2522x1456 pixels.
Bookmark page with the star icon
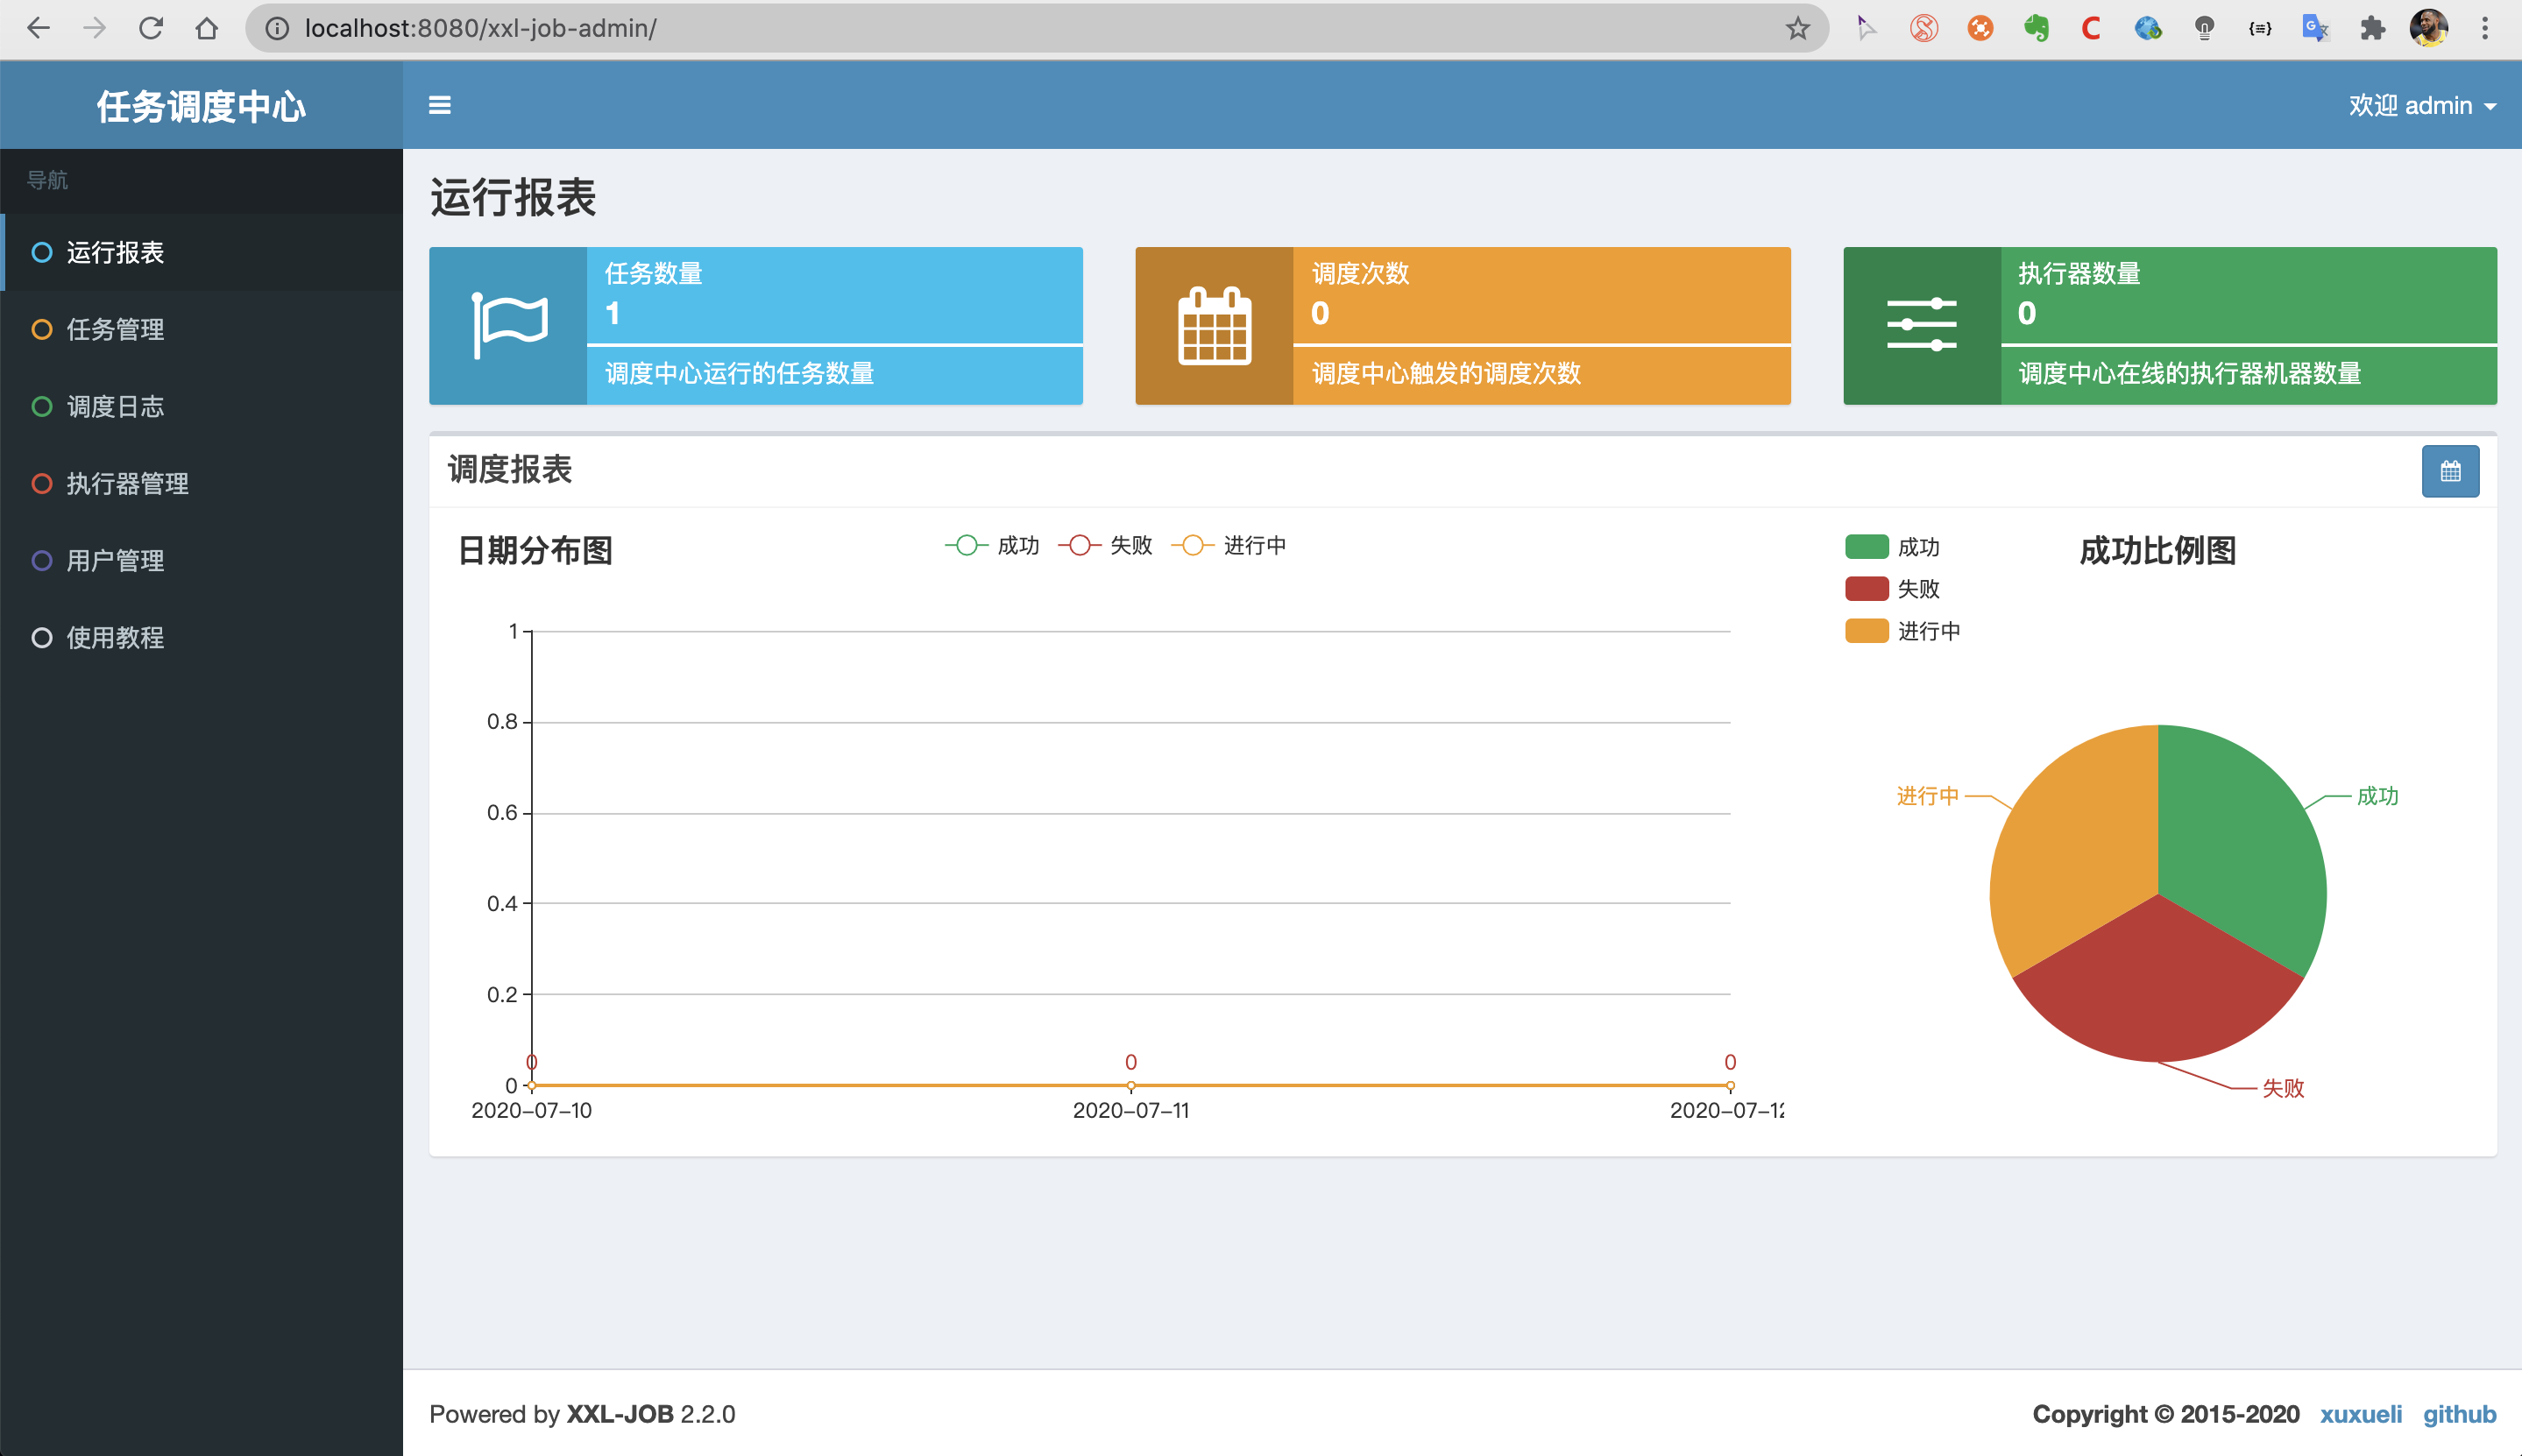point(1797,28)
